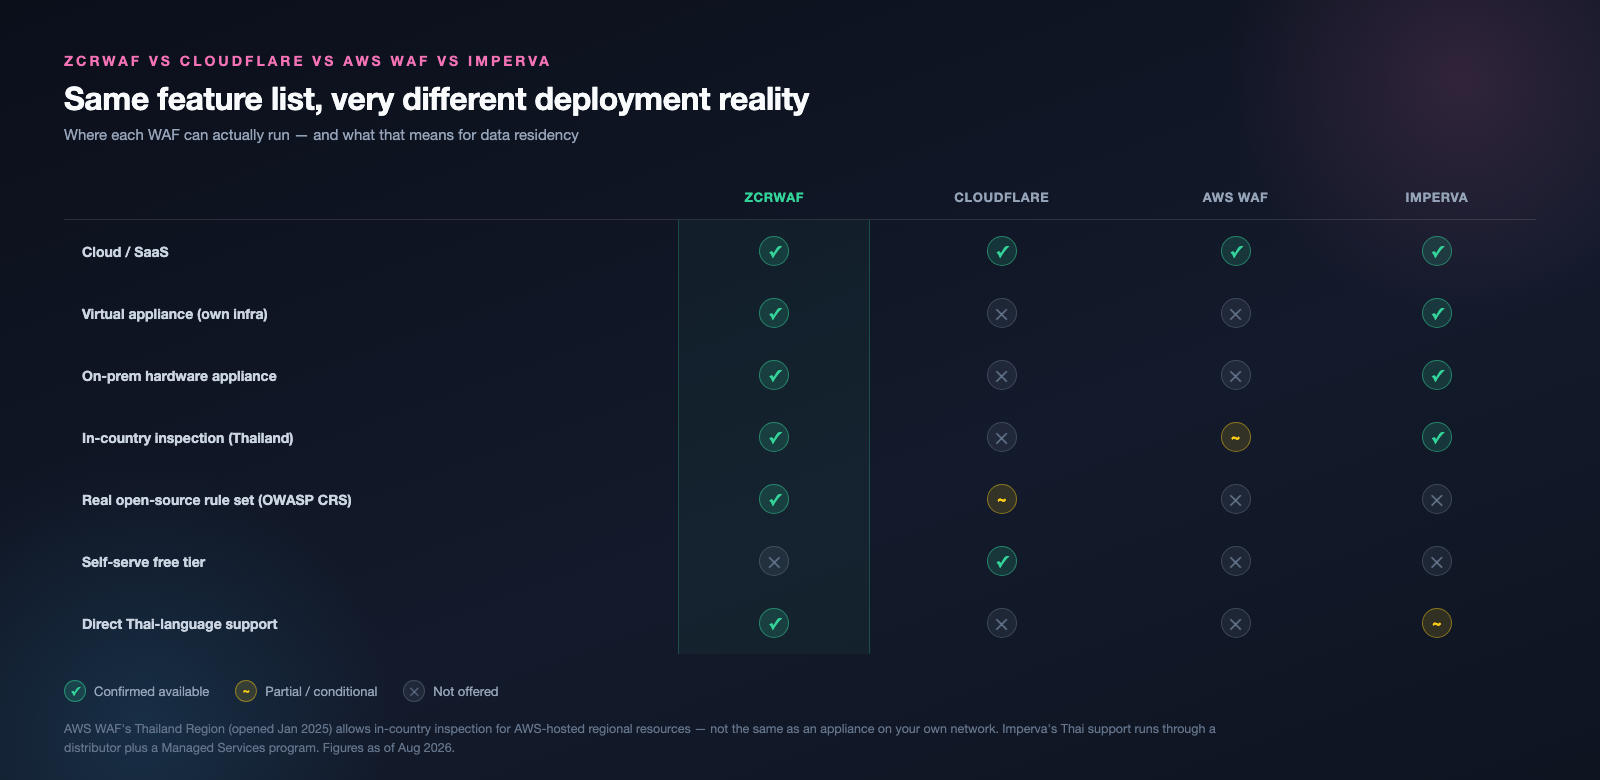Click the 'Partial / conditional' legend text
This screenshot has width=1600, height=780.
click(321, 691)
